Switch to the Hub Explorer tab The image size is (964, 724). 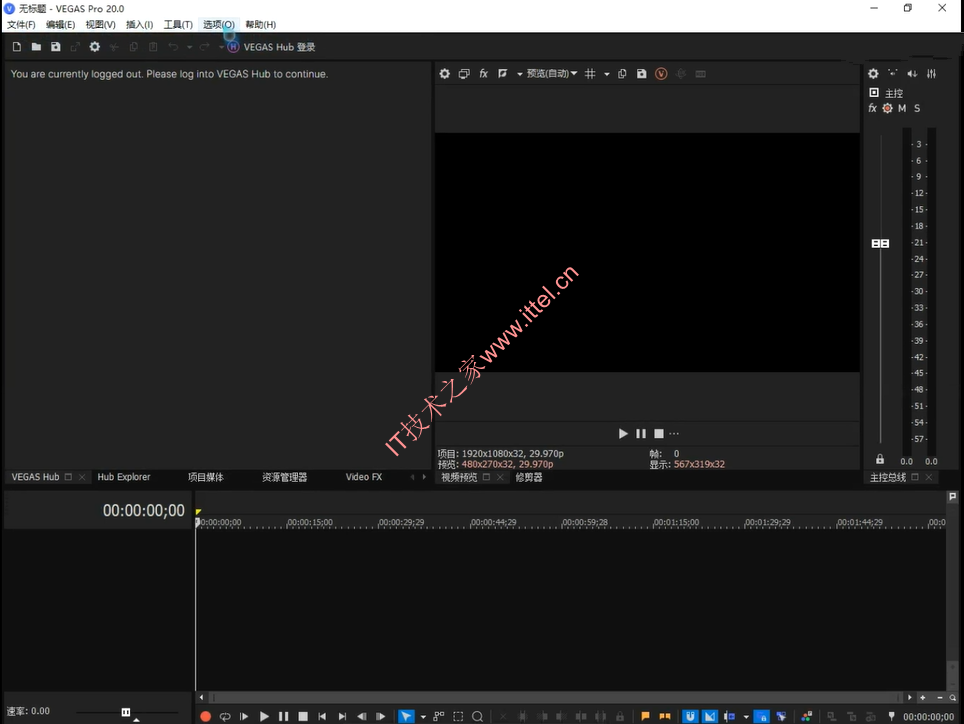124,477
